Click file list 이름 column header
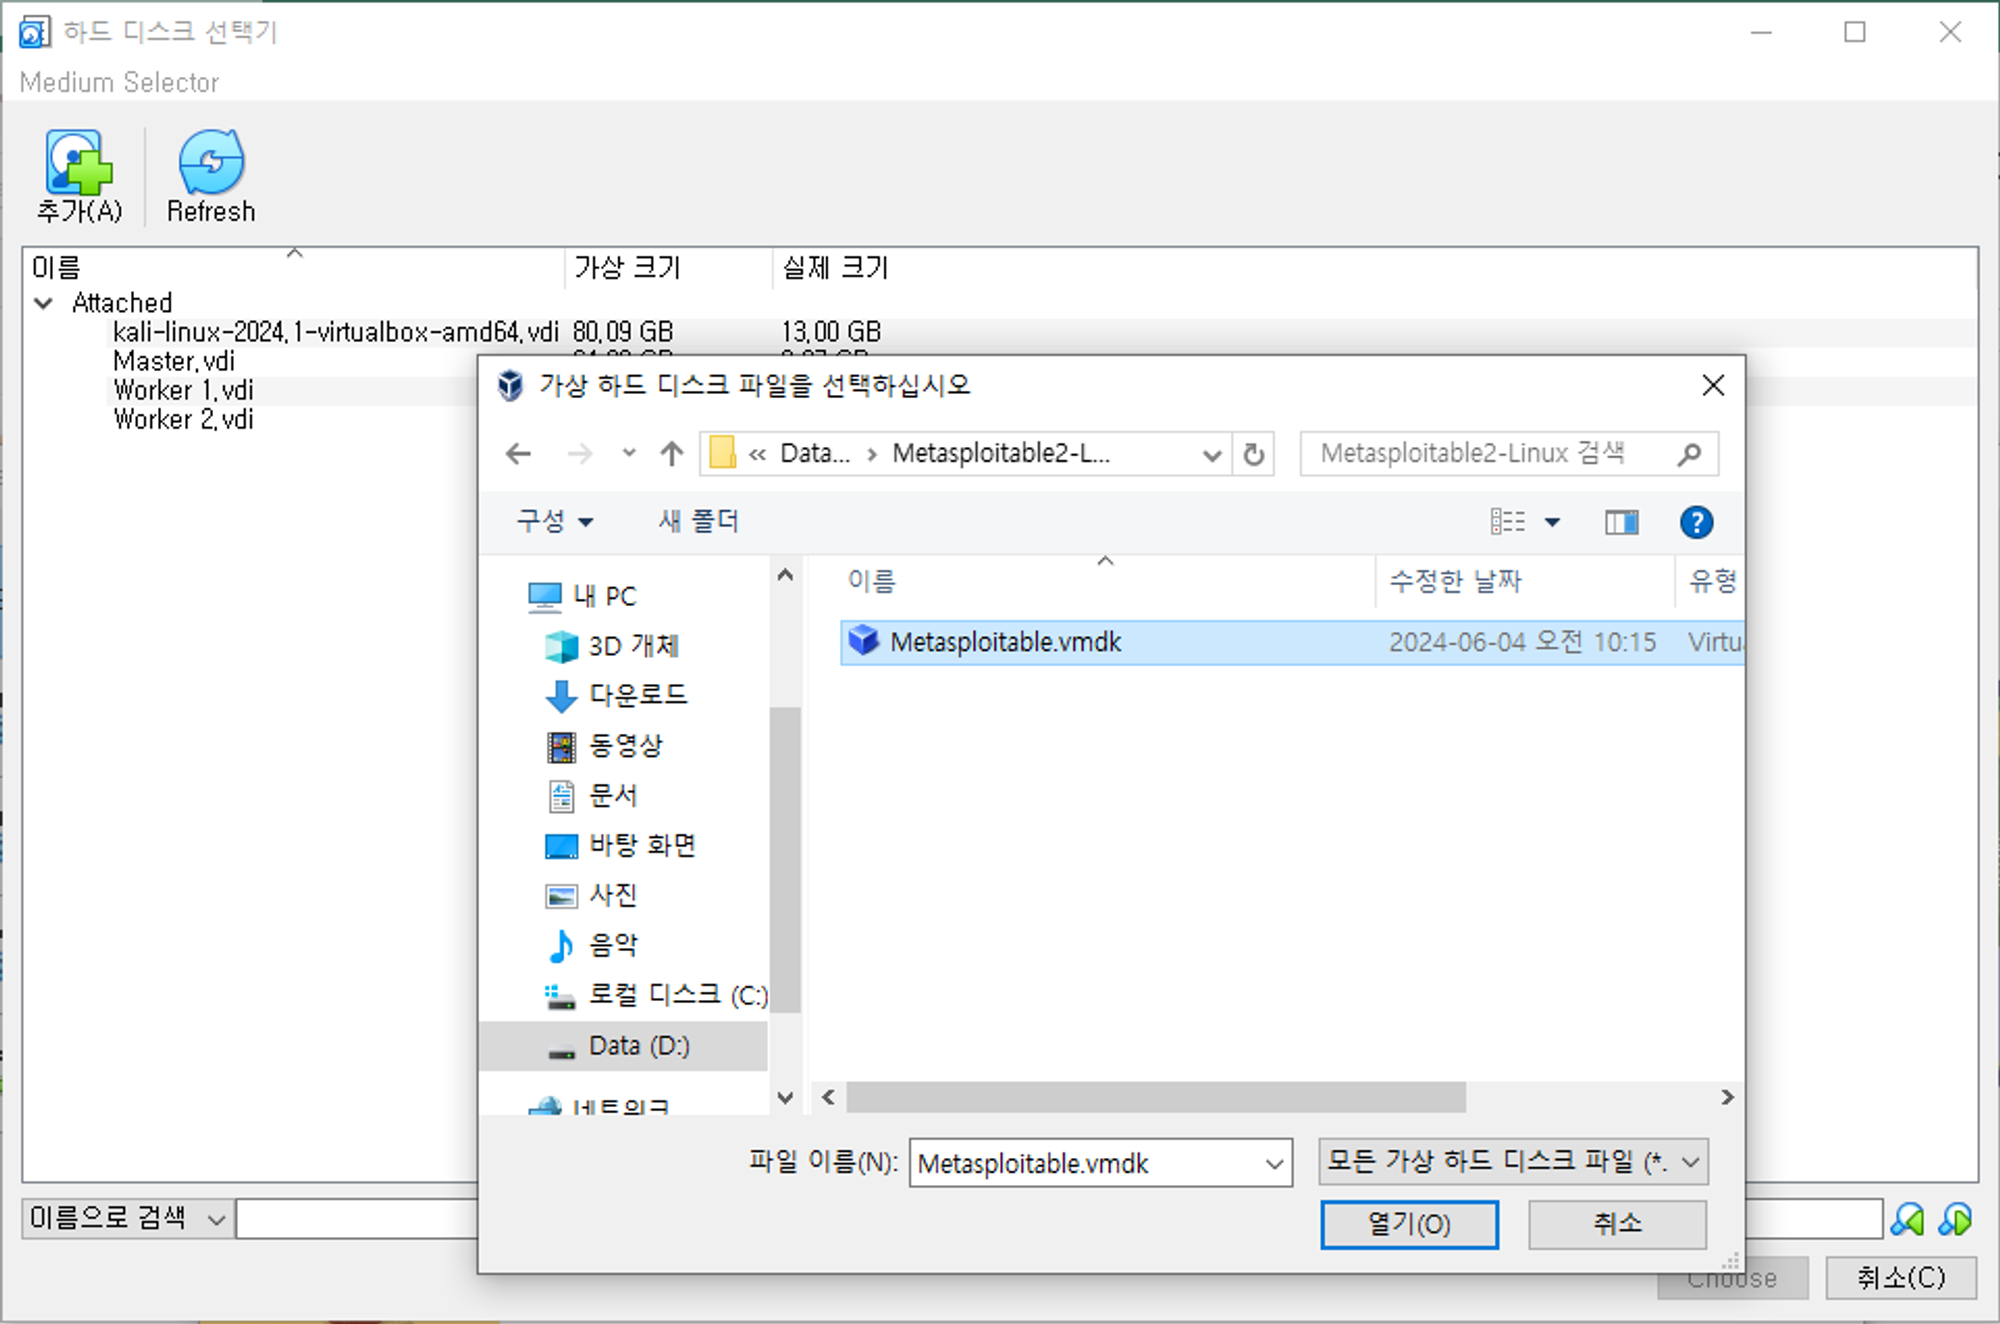 click(x=1105, y=581)
